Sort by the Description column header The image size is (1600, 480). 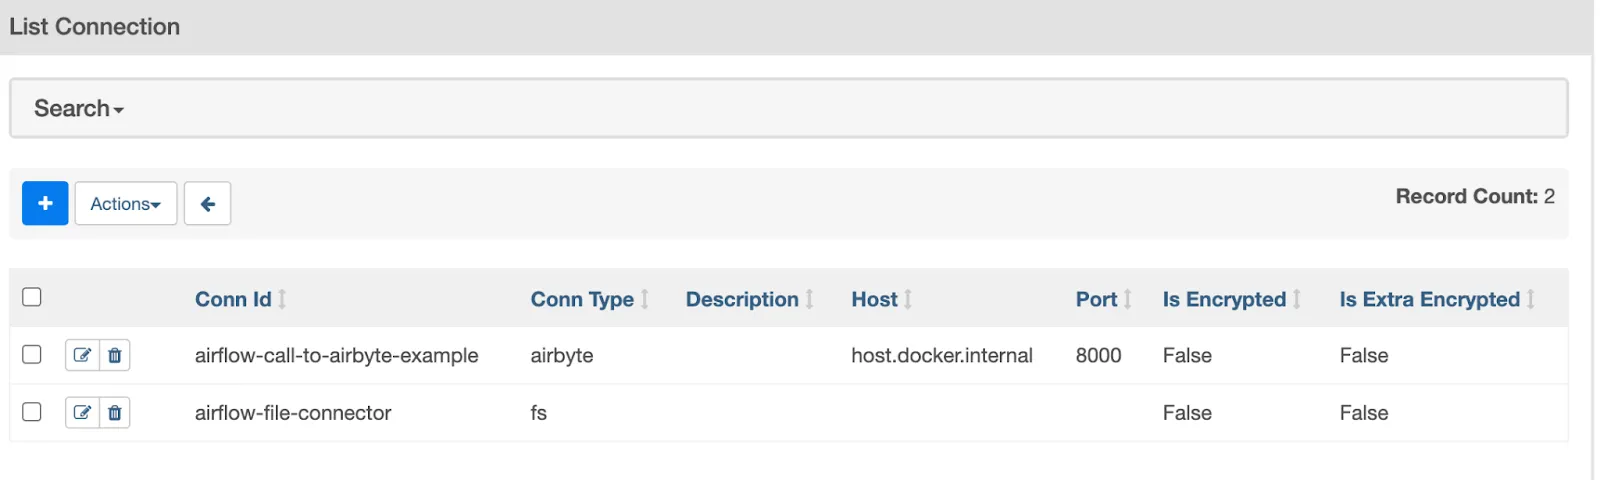tap(741, 299)
